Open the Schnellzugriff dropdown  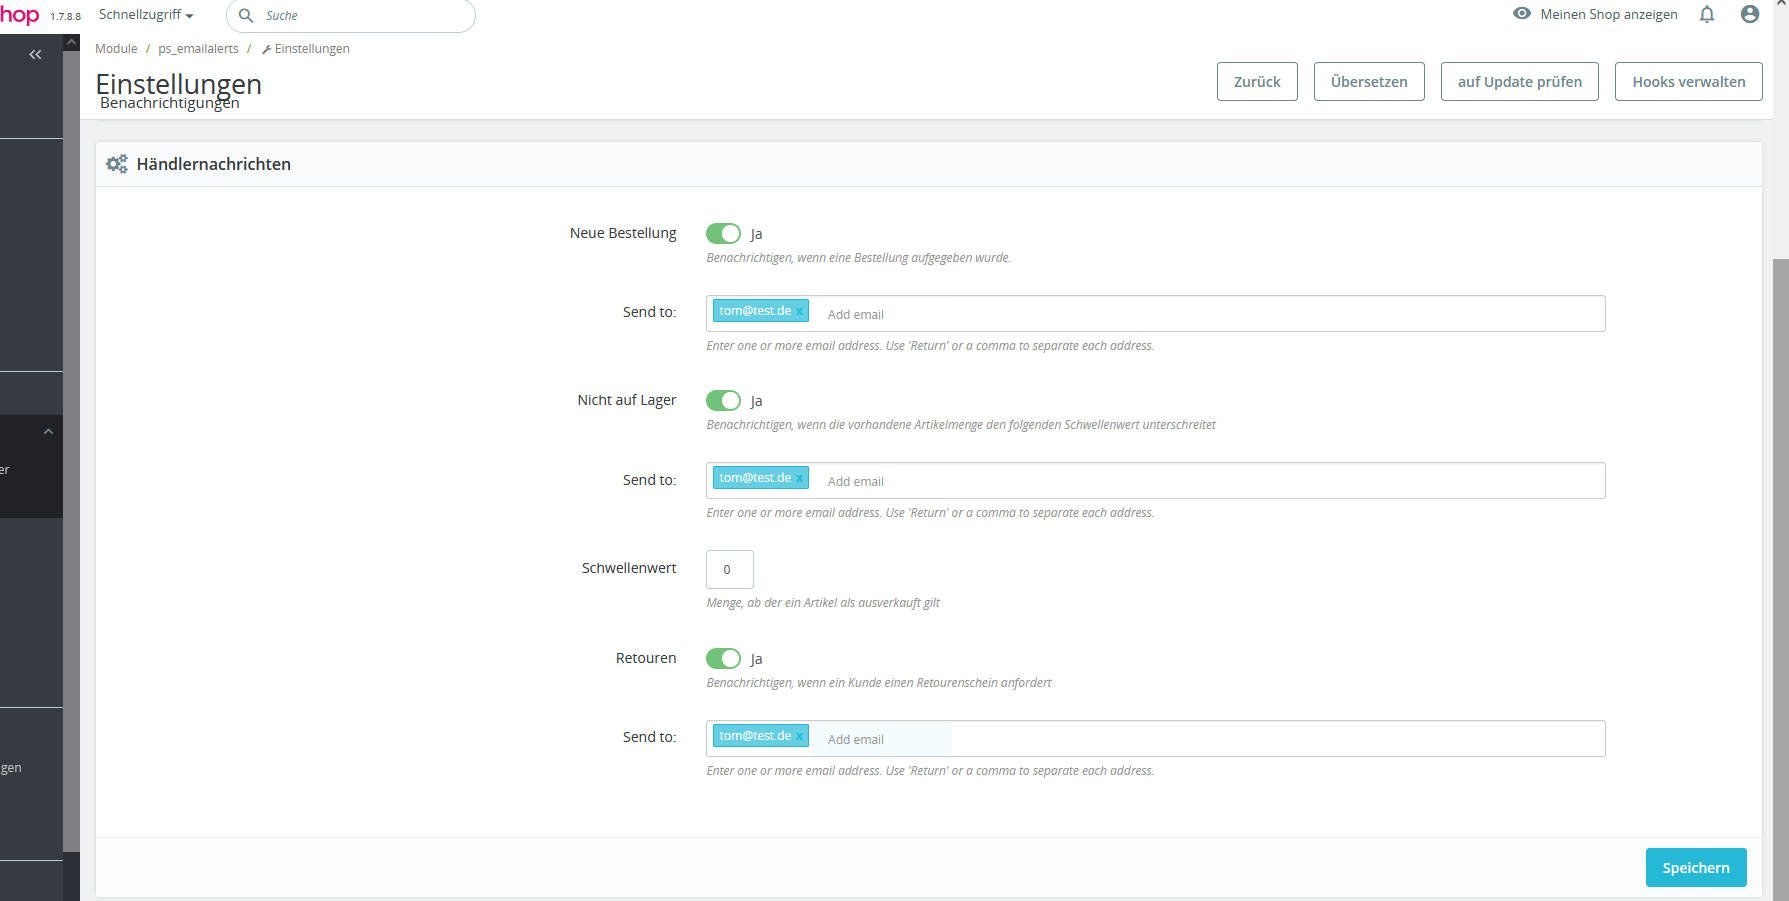tap(146, 15)
